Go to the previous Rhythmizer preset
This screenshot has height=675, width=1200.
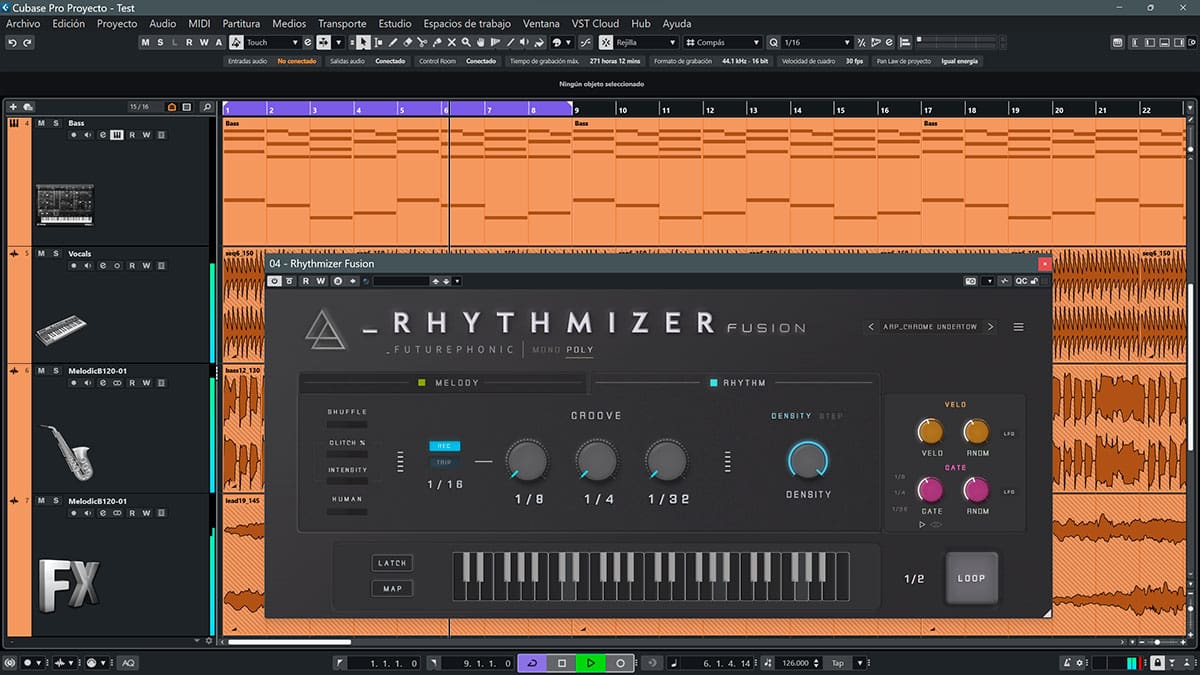(871, 327)
